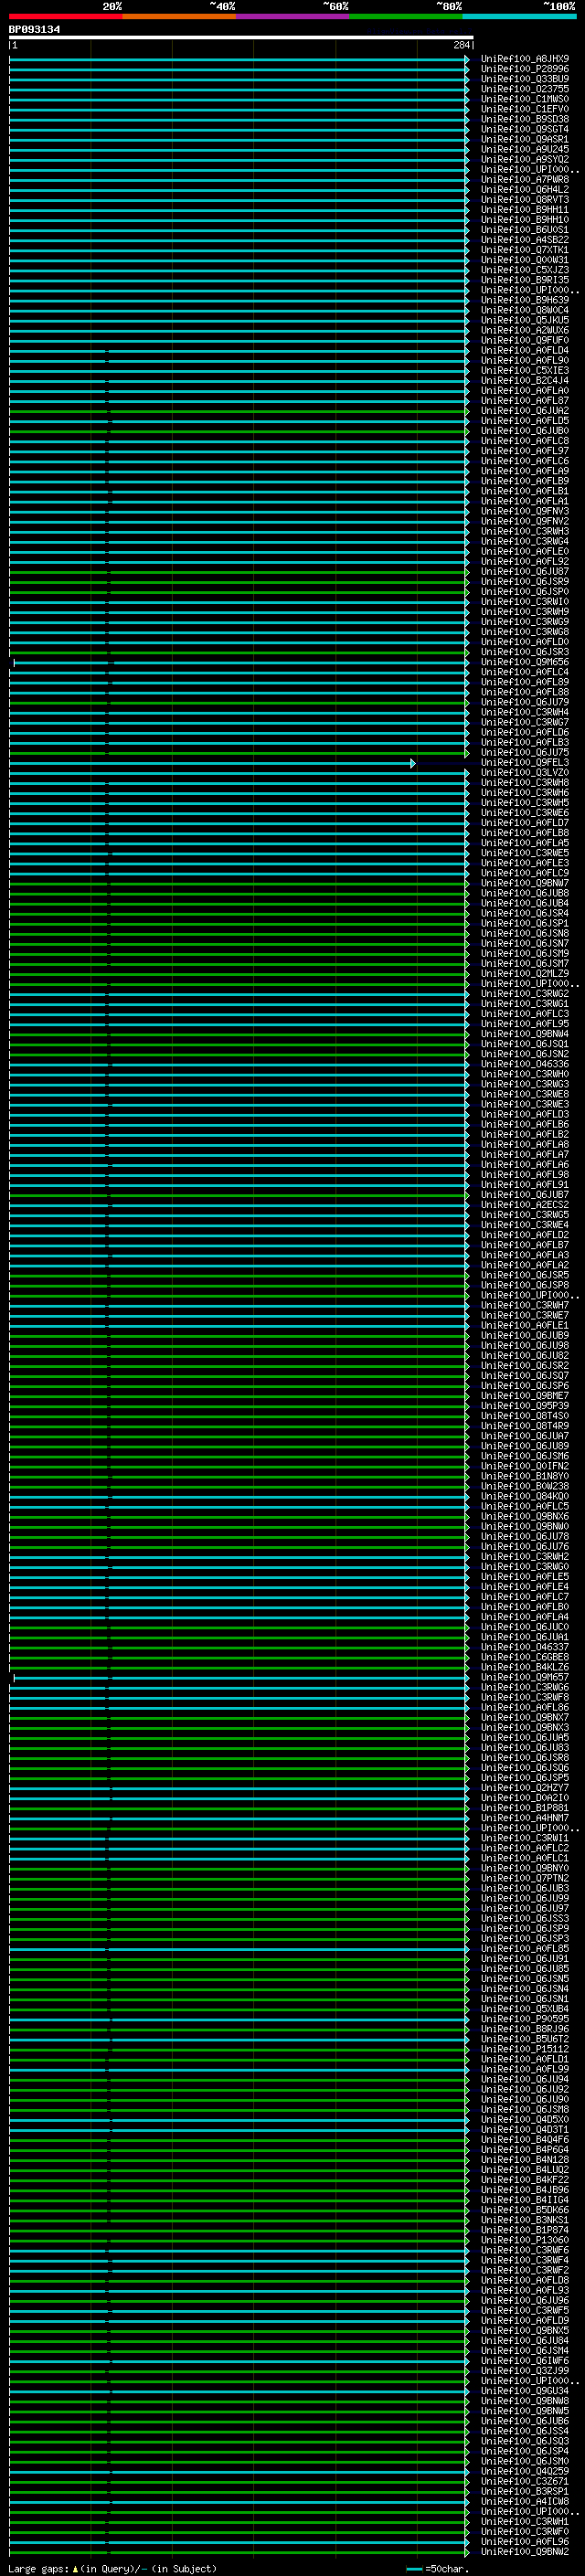The image size is (585, 2576).
Task: Select the UniRef100_B9SD38 label
Action: 525,119
